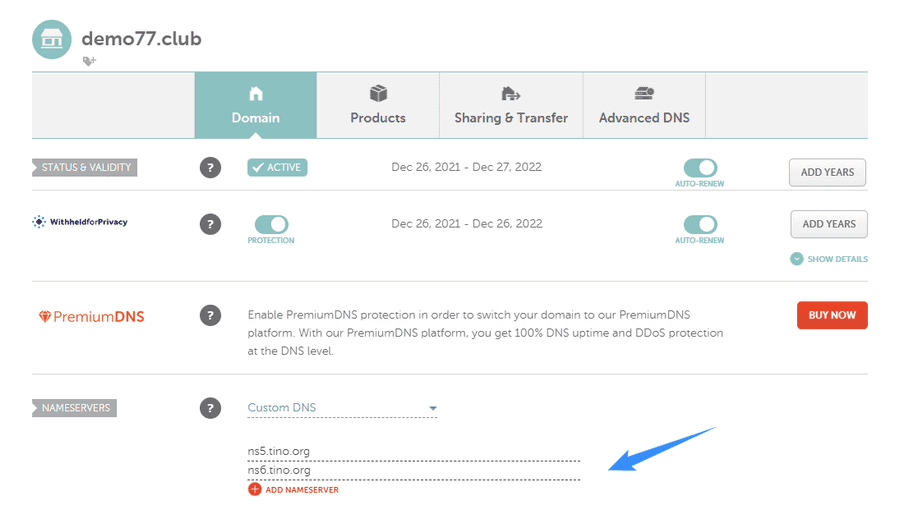Toggle WithheldforPrivacy protection switch
Image resolution: width=900 pixels, height=510 pixels.
(271, 224)
